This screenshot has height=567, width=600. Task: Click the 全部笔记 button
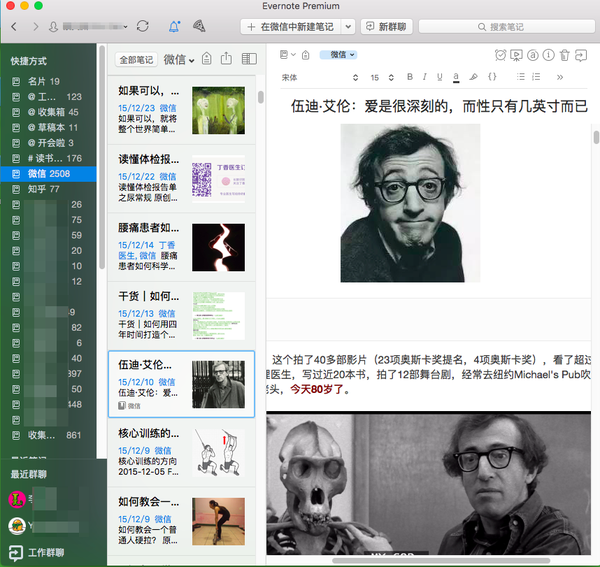click(x=136, y=60)
